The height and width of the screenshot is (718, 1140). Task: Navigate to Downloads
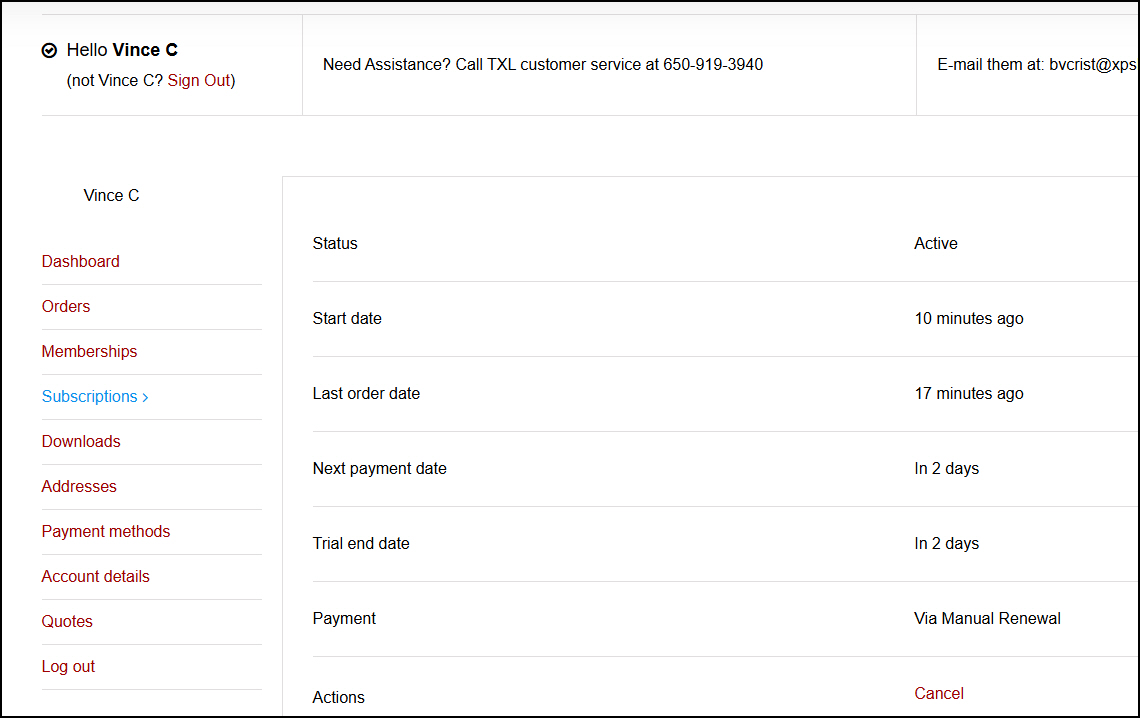tap(81, 441)
